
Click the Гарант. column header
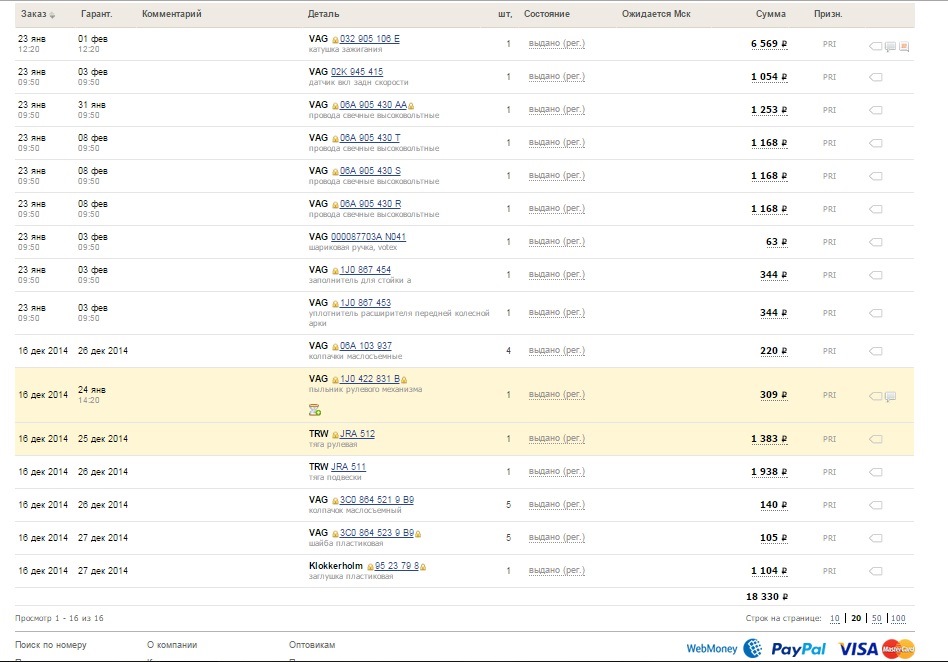[97, 14]
